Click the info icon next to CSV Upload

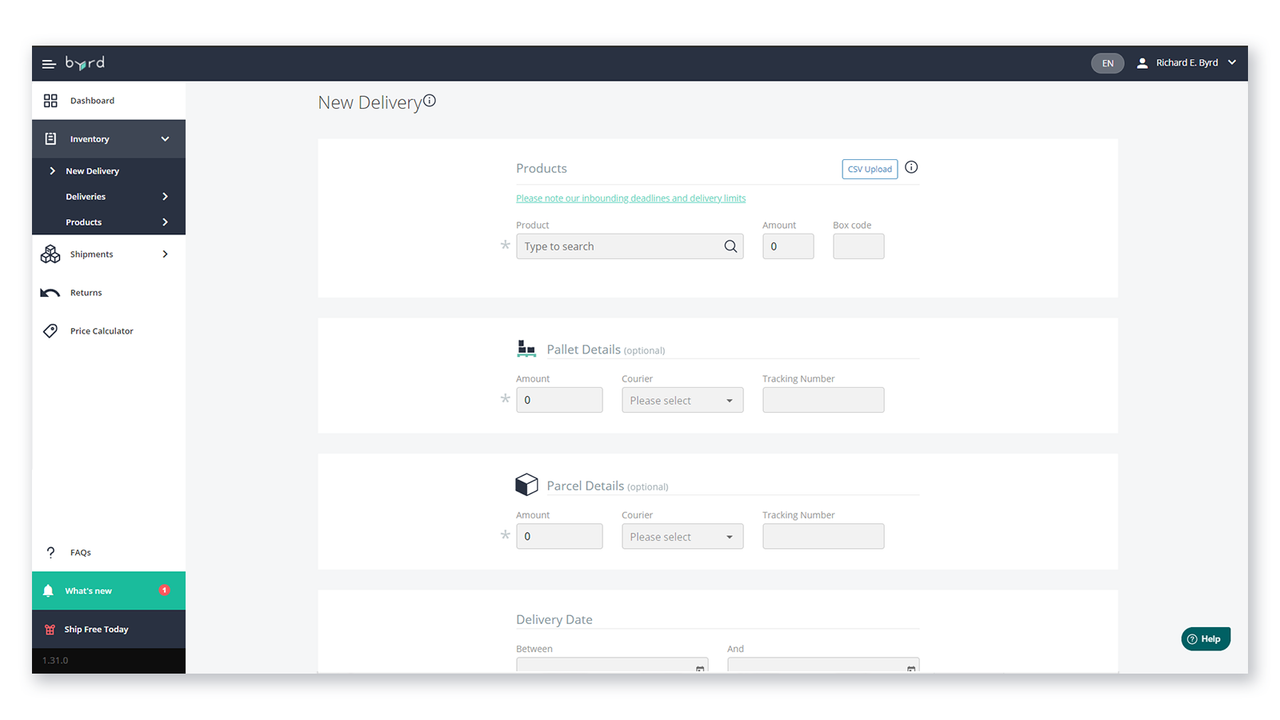911,168
